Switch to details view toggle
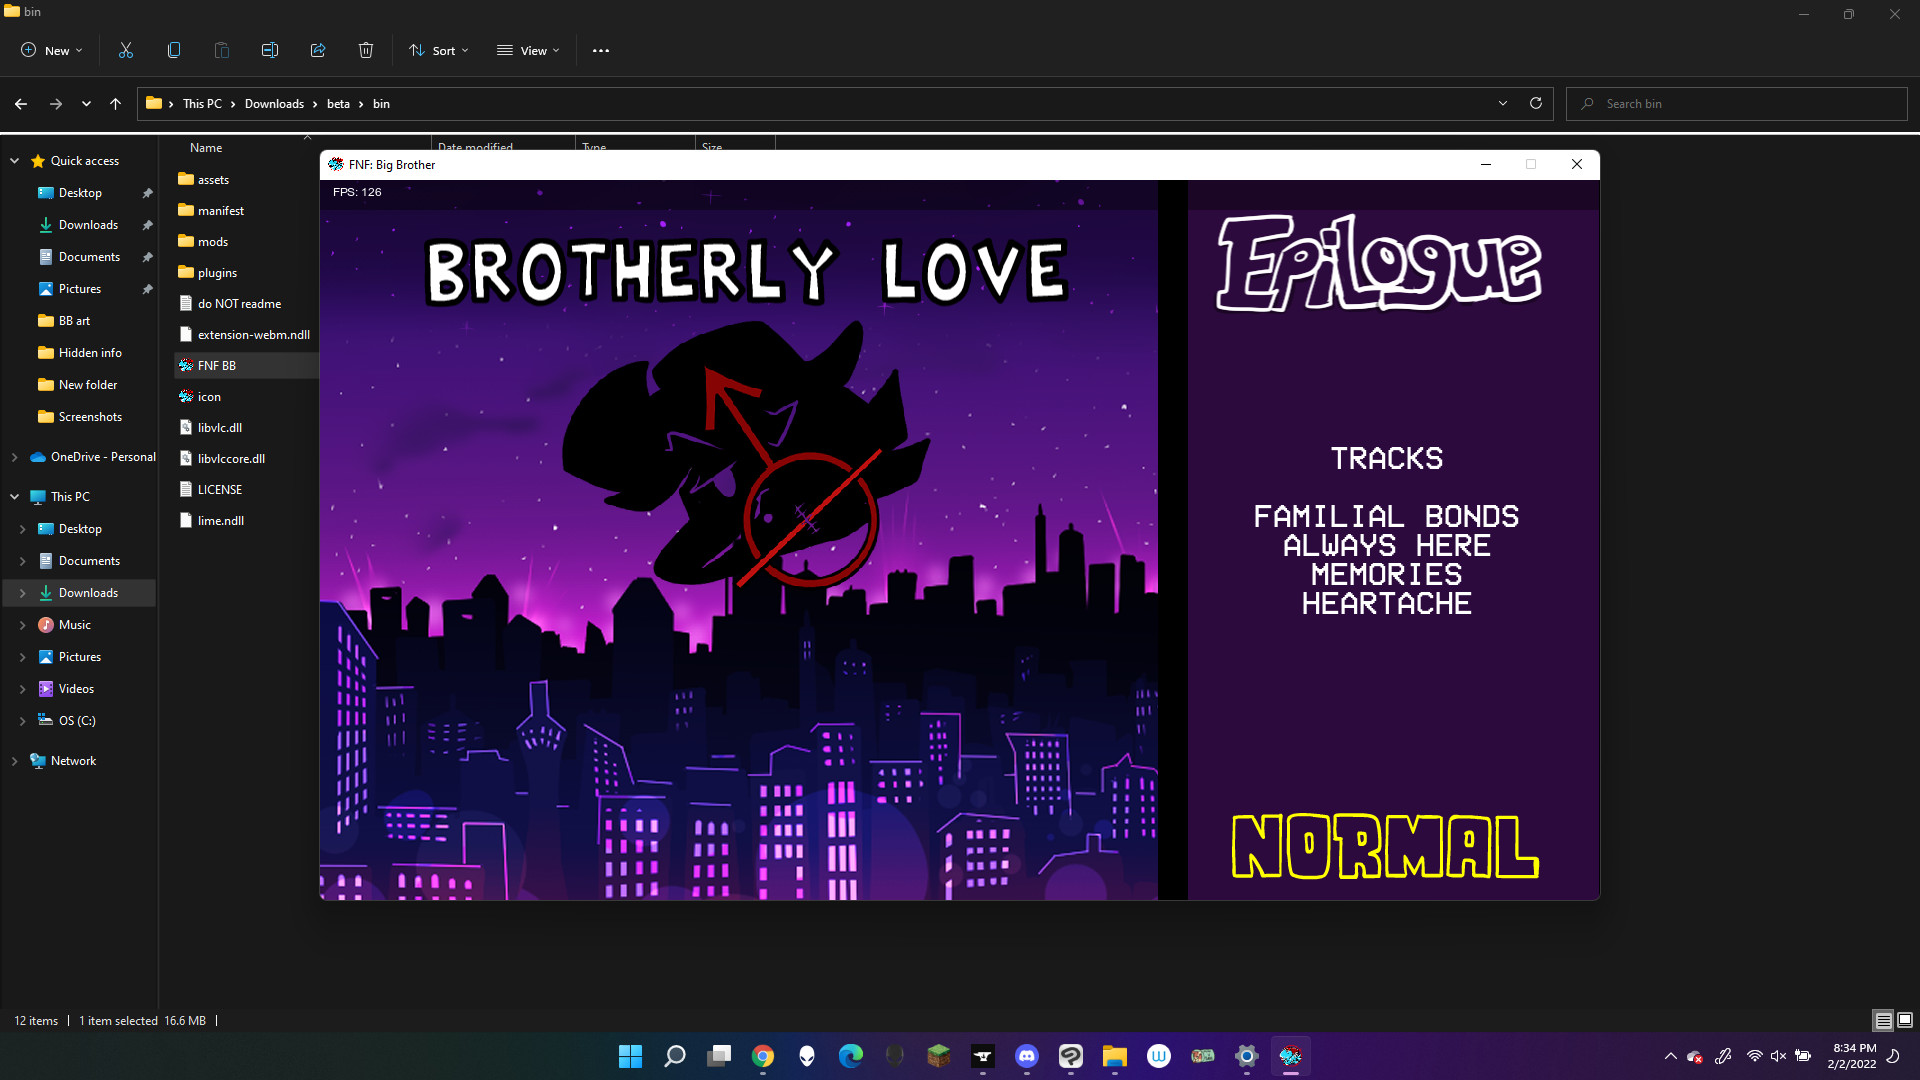1920x1080 pixels. coord(1883,1020)
